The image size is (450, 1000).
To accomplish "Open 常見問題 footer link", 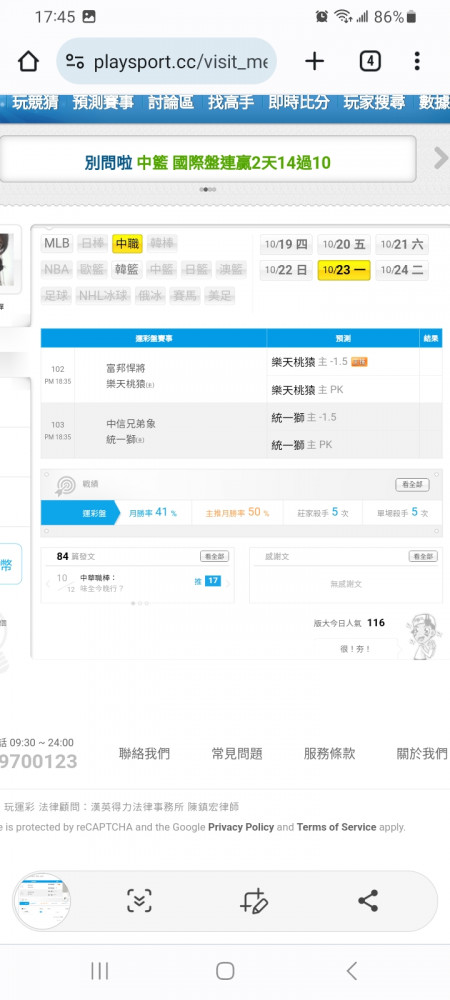I will click(236, 754).
